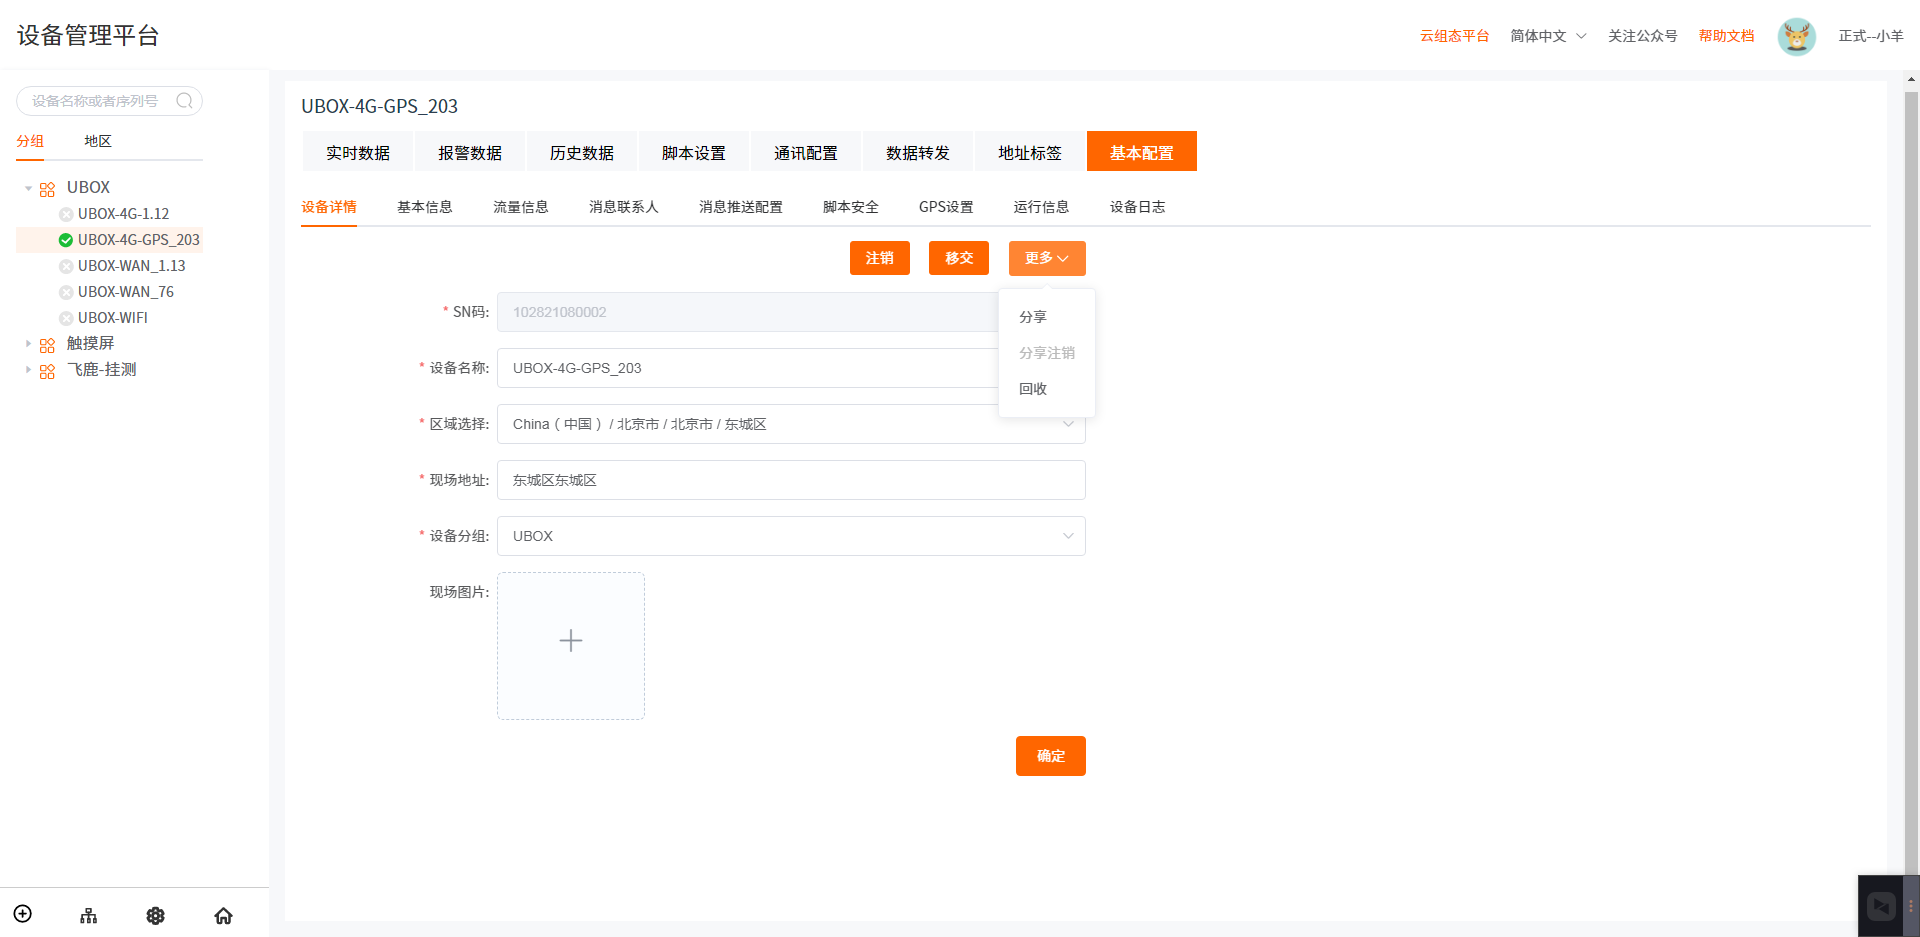
Task: Open the 基本信息 sub-tab
Action: coord(425,207)
